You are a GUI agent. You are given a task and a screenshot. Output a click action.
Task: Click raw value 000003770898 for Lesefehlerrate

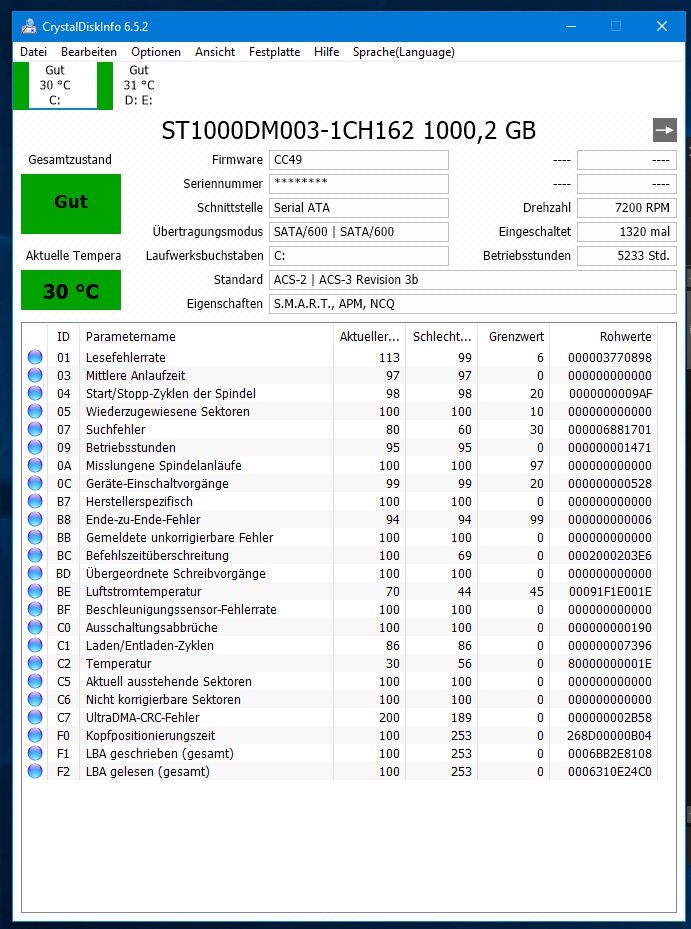[610, 357]
